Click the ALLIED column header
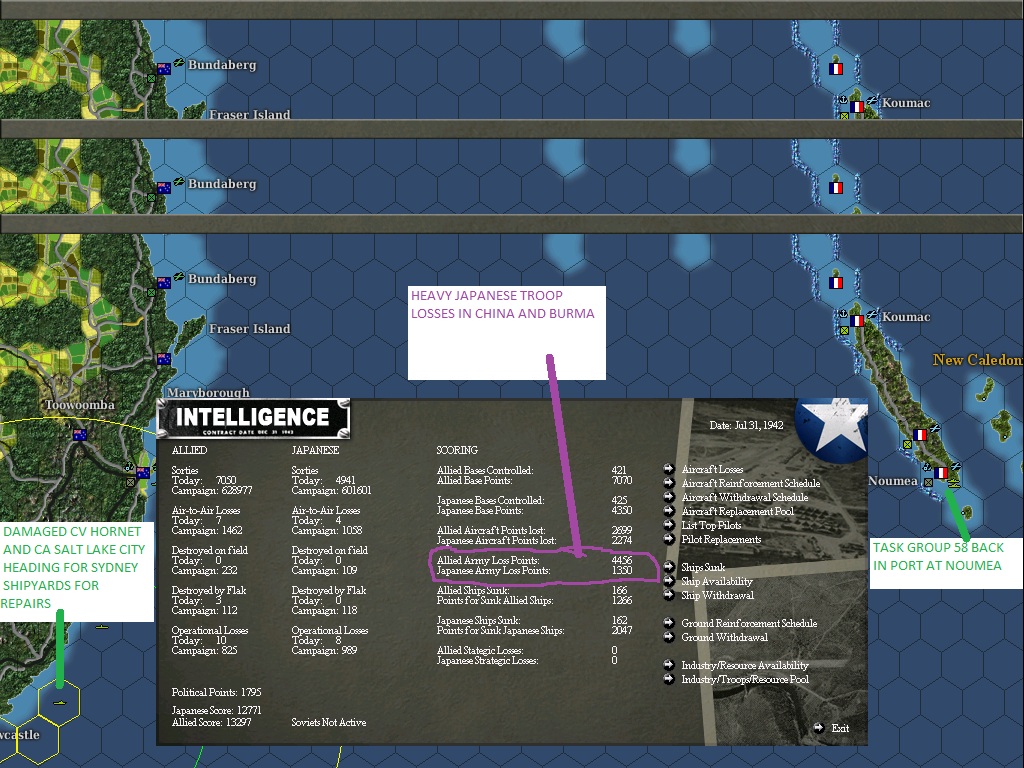The width and height of the screenshot is (1024, 768). click(189, 450)
